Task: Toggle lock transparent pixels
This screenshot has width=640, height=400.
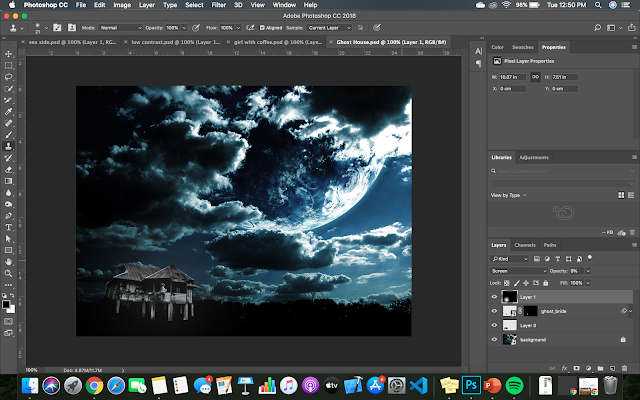Action: (x=507, y=283)
